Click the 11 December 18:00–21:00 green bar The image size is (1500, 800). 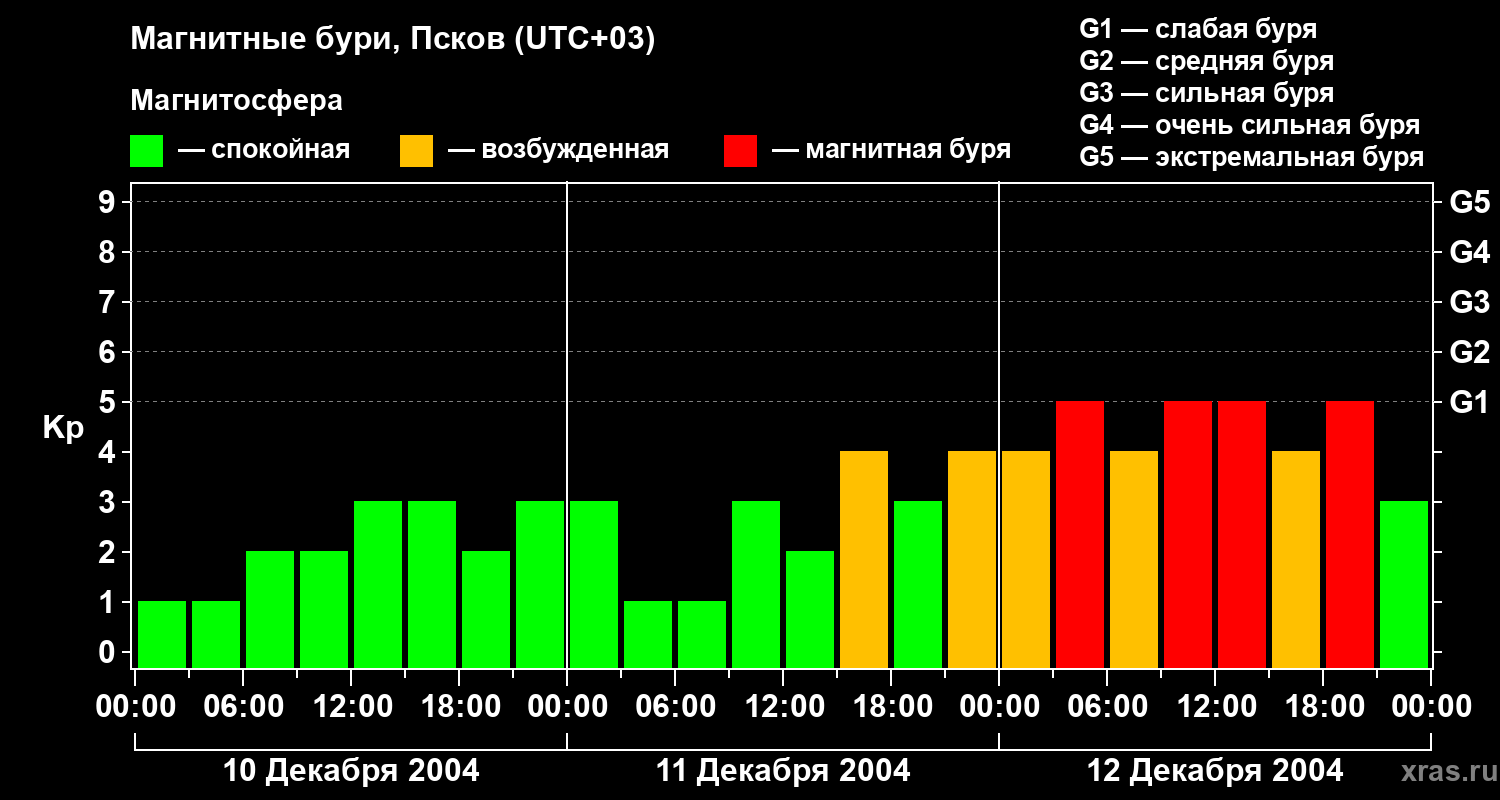918,584
